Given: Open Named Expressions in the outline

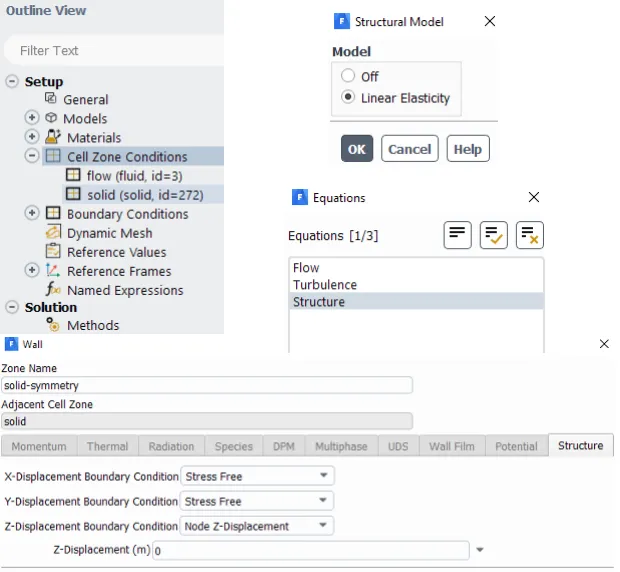Looking at the screenshot, I should click(125, 290).
